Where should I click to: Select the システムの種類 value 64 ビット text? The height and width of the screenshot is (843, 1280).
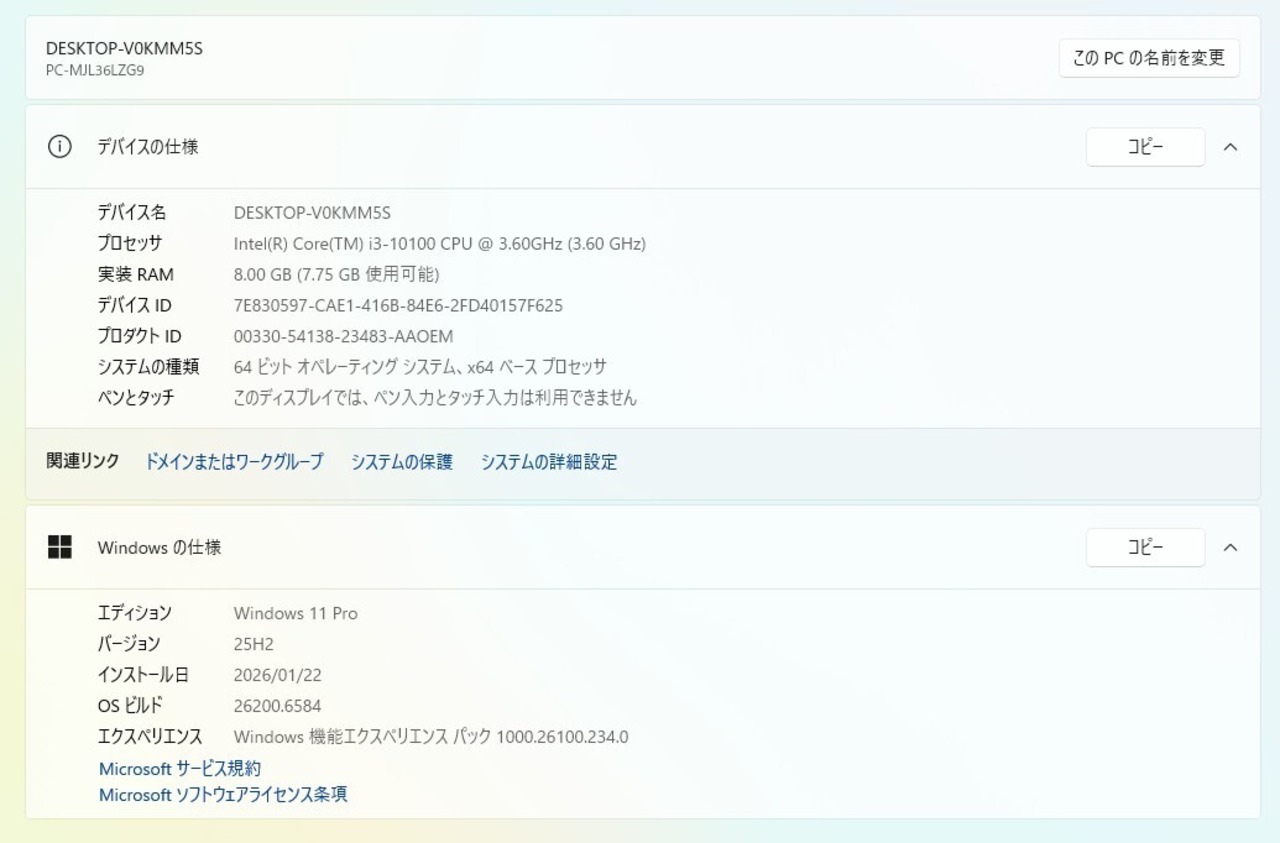click(420, 367)
